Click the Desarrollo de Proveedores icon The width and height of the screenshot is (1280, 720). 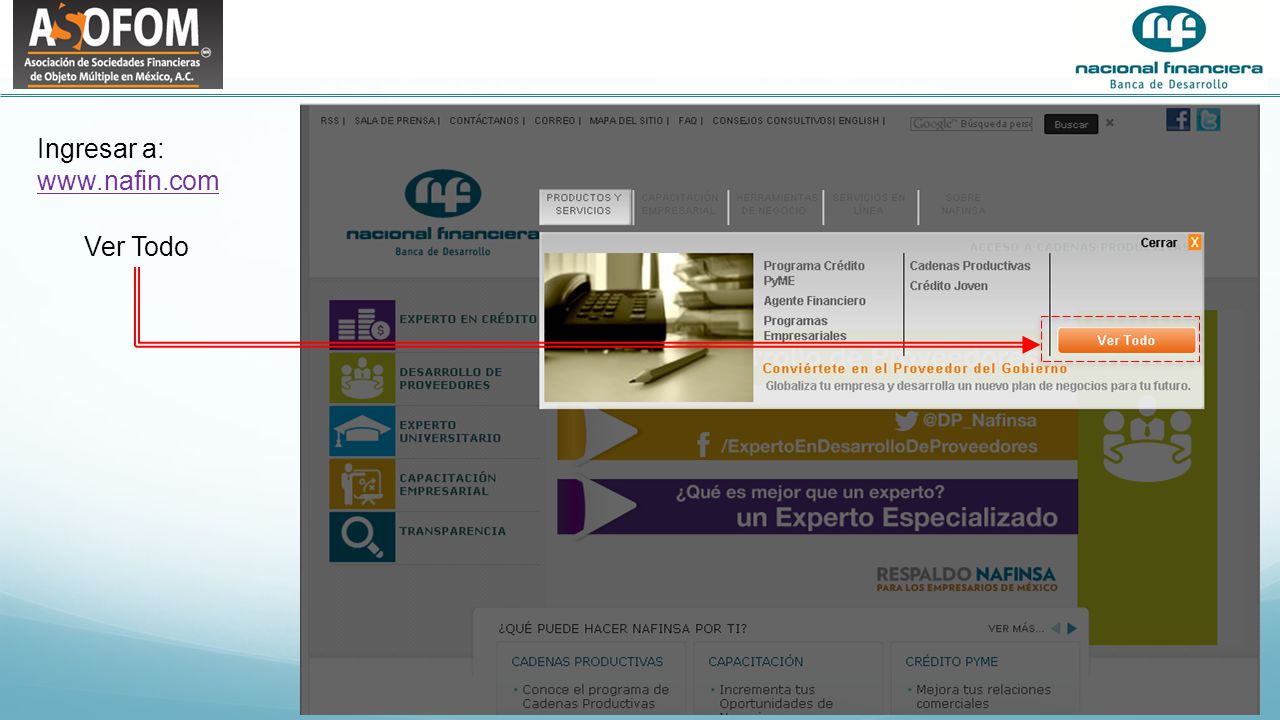click(362, 378)
